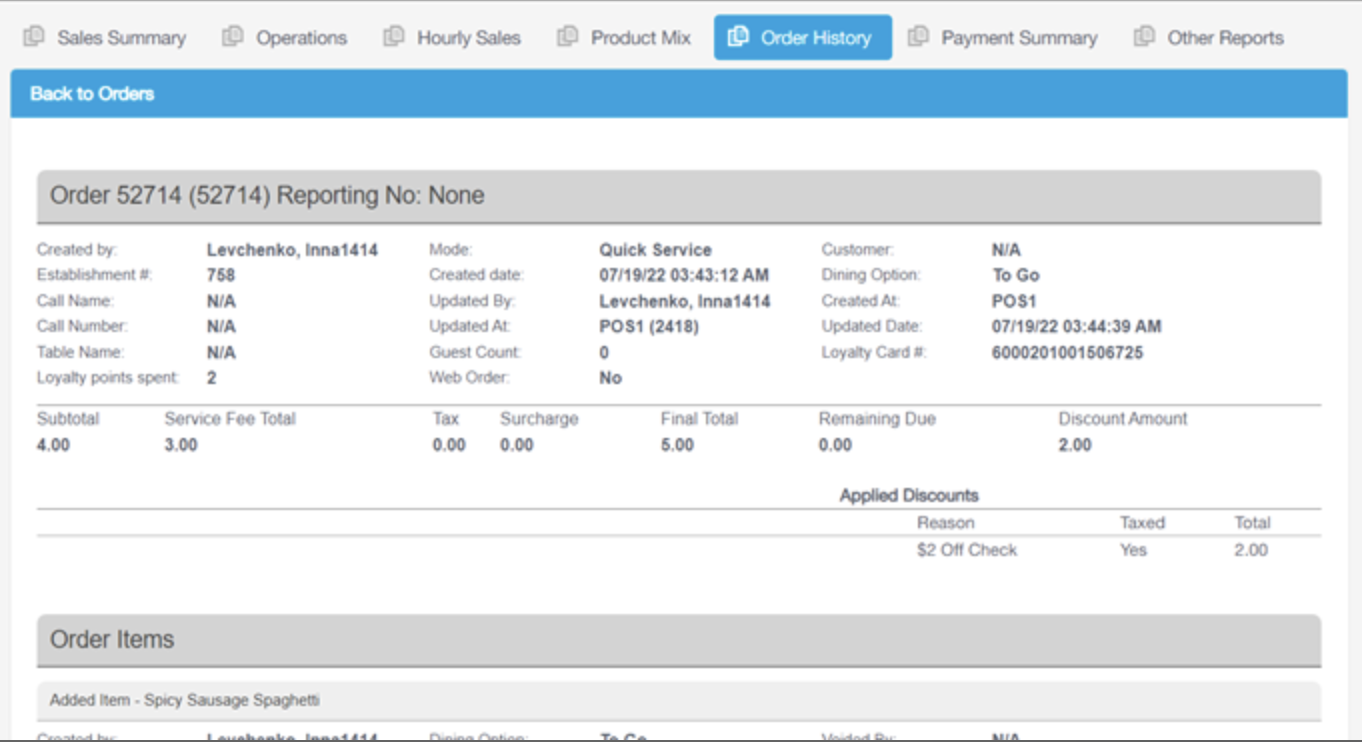Click the Sales Summary report icon
Image resolution: width=1362 pixels, height=742 pixels.
point(35,39)
